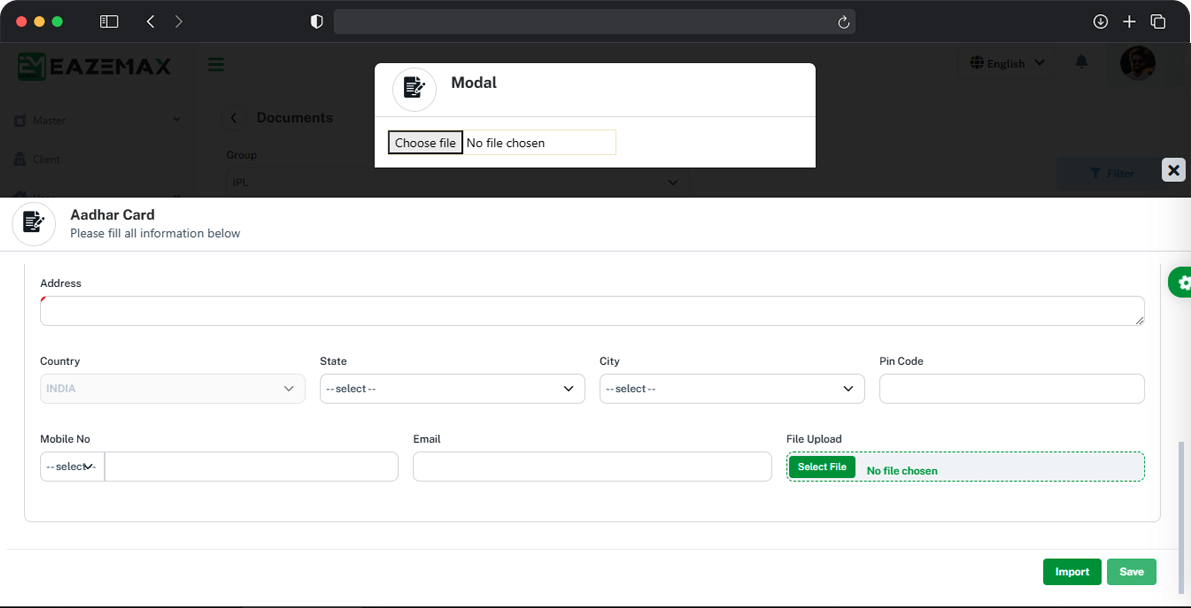Open the privacy shield icon
Screen dimensions: 1191x608
tap(317, 22)
